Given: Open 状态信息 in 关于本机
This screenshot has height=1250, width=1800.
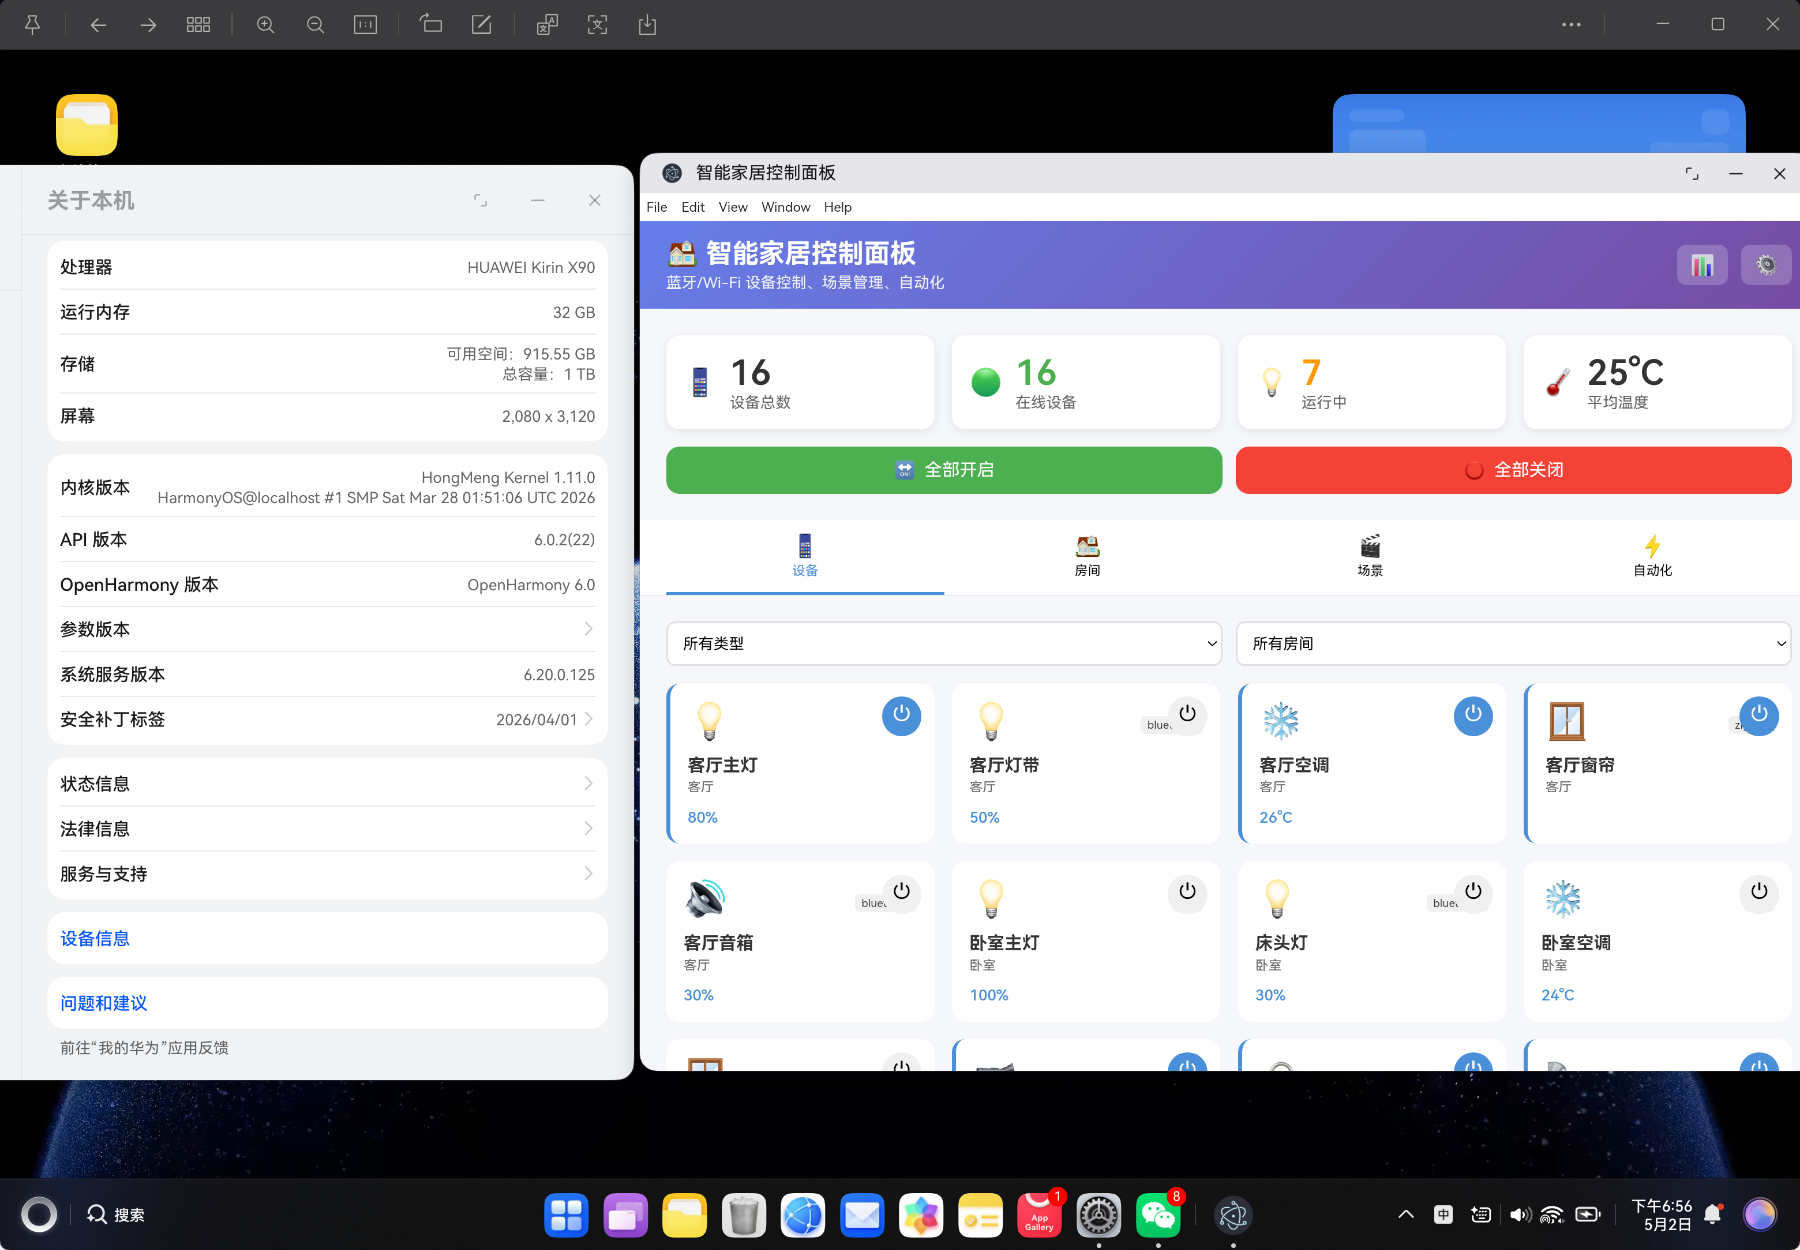Looking at the screenshot, I should point(327,784).
